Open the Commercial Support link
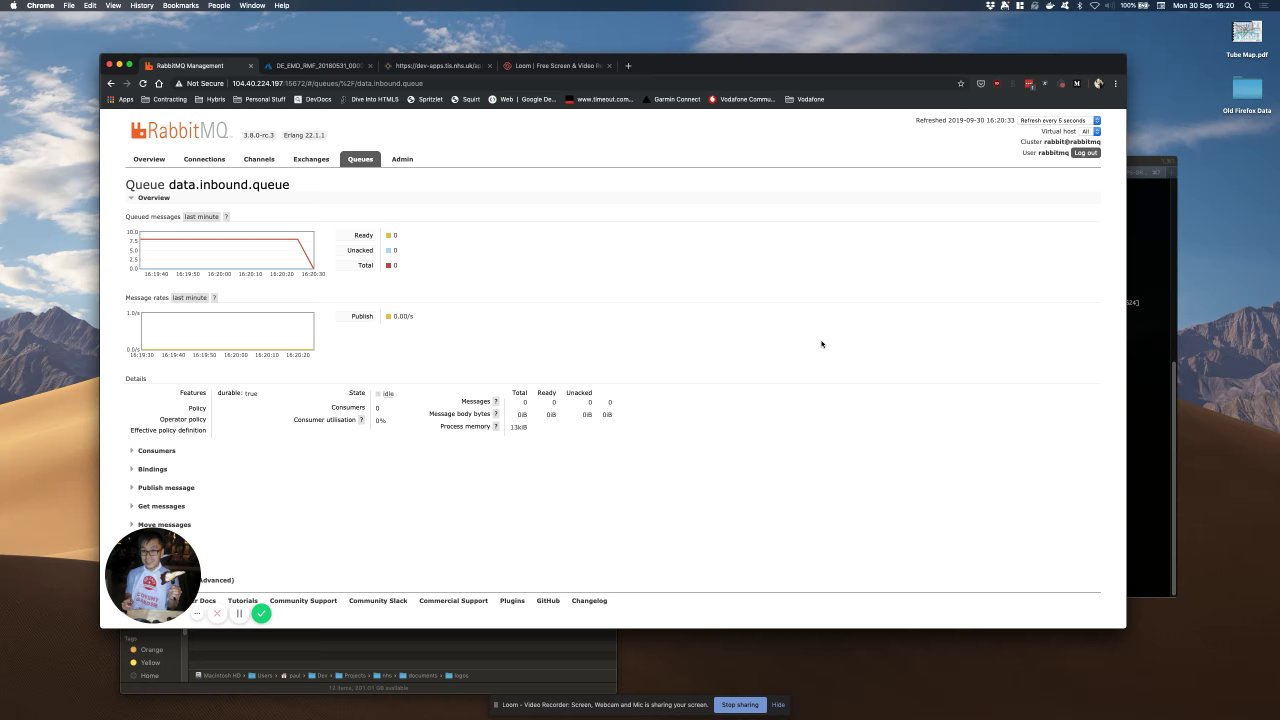 [x=453, y=601]
